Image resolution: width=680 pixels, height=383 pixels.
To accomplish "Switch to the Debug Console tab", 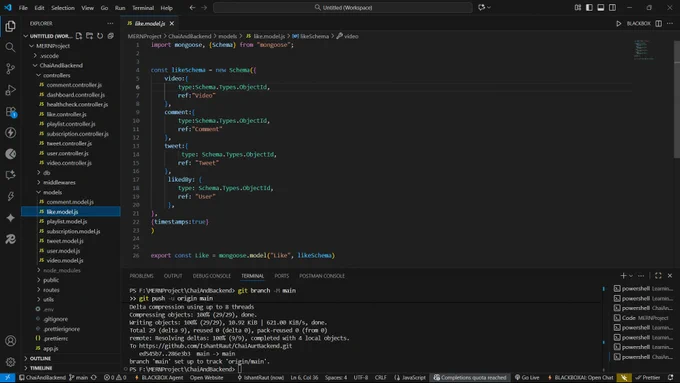I will (x=212, y=276).
